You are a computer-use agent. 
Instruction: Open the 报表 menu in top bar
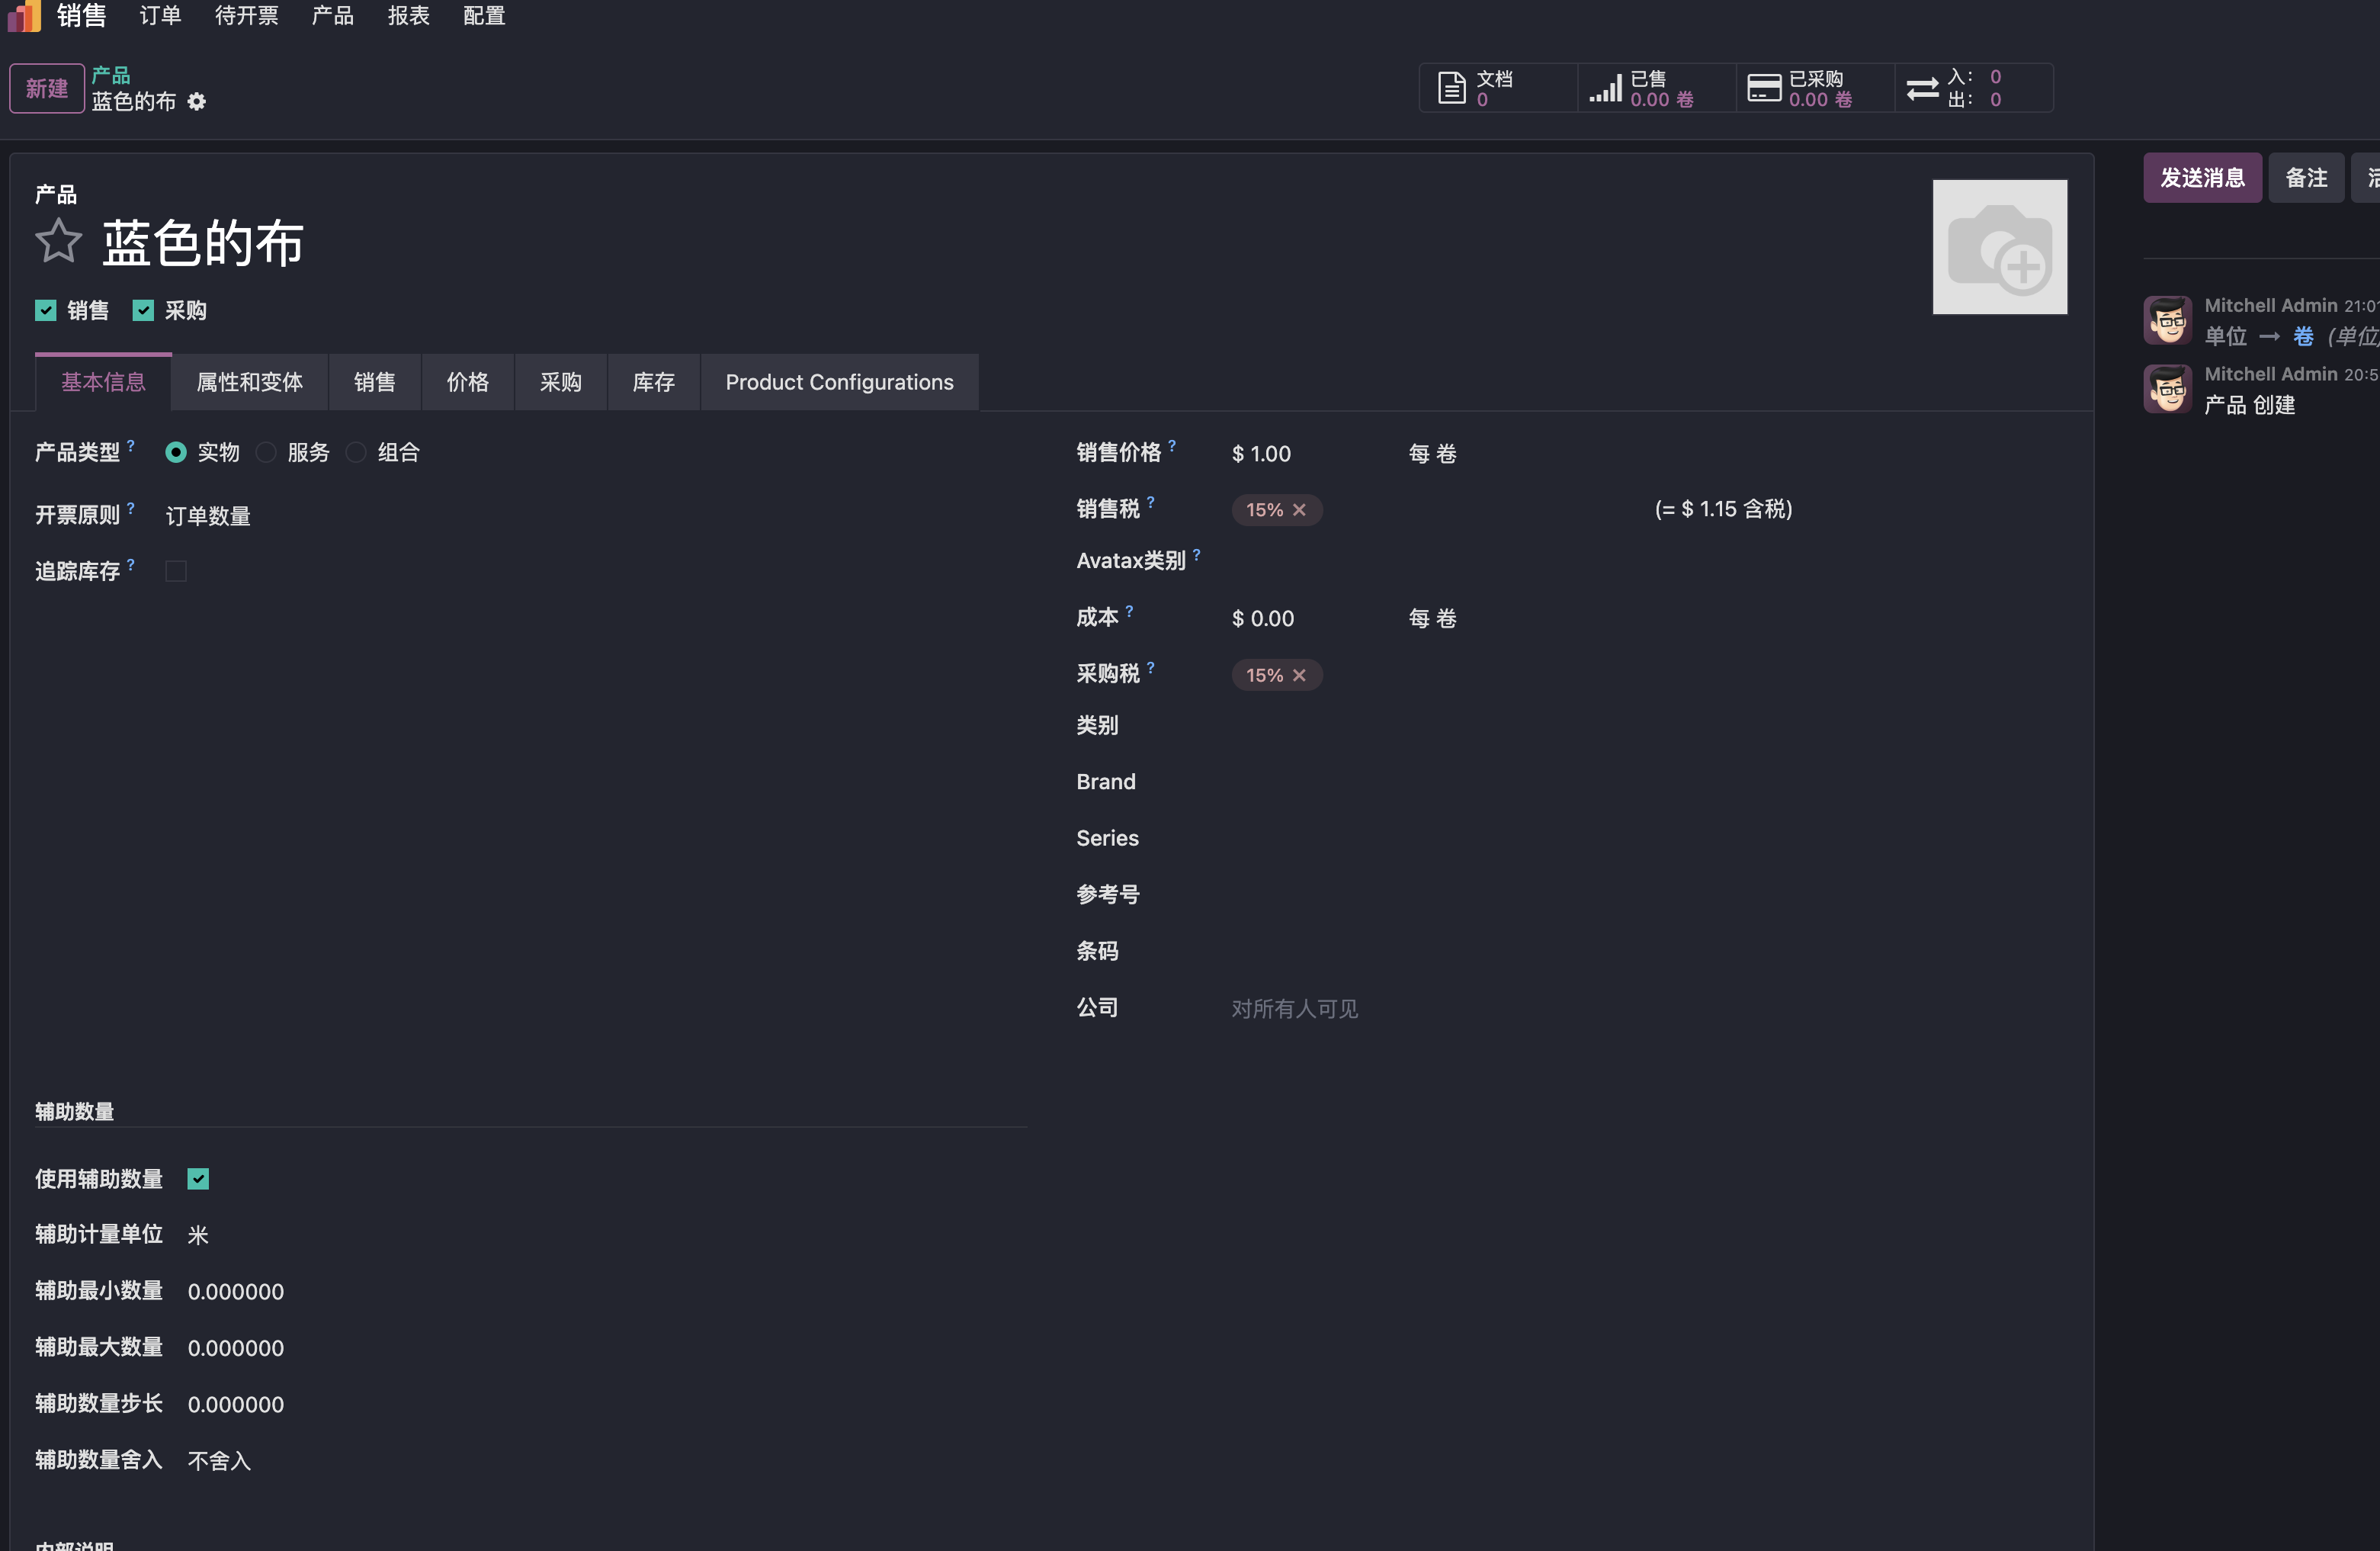point(409,16)
